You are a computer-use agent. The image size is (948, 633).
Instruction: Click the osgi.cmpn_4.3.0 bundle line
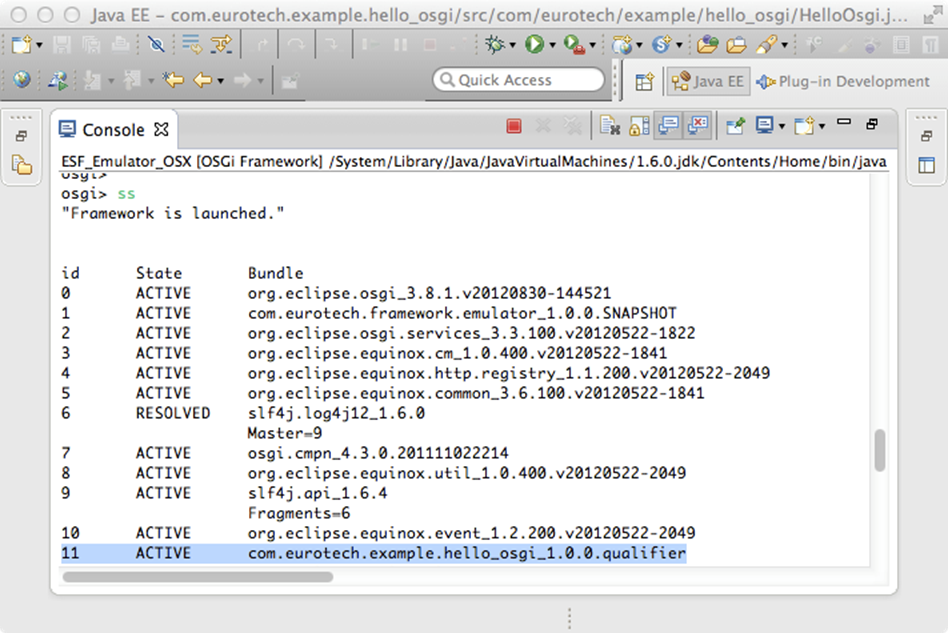378,453
